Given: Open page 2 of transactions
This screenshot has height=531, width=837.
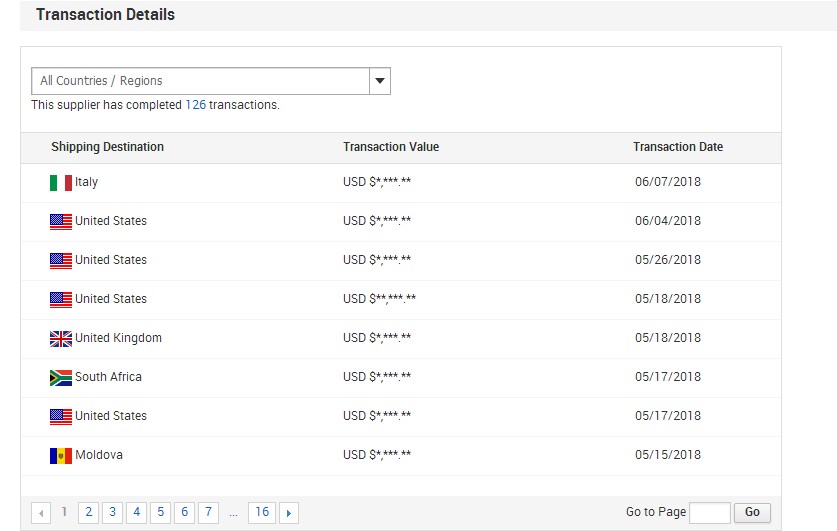Looking at the screenshot, I should pyautogui.click(x=88, y=512).
